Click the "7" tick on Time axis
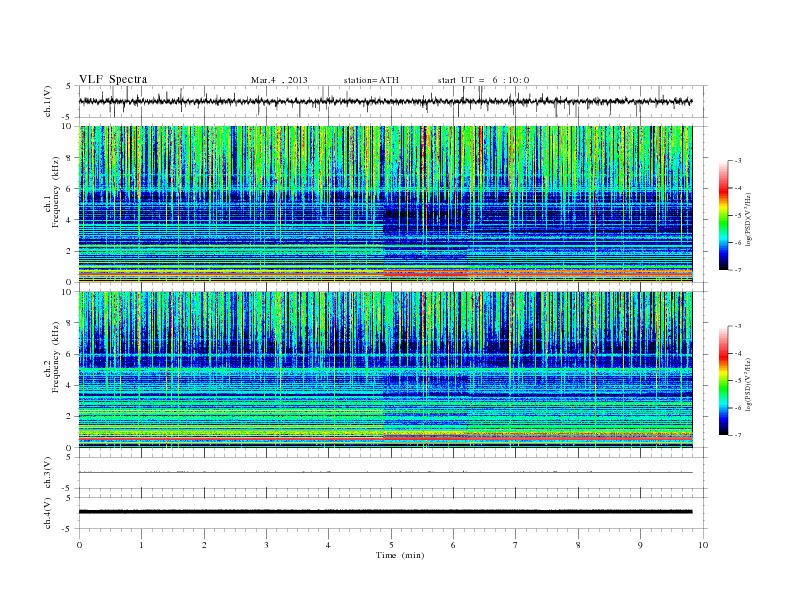The width and height of the screenshot is (792, 612). pyautogui.click(x=516, y=545)
